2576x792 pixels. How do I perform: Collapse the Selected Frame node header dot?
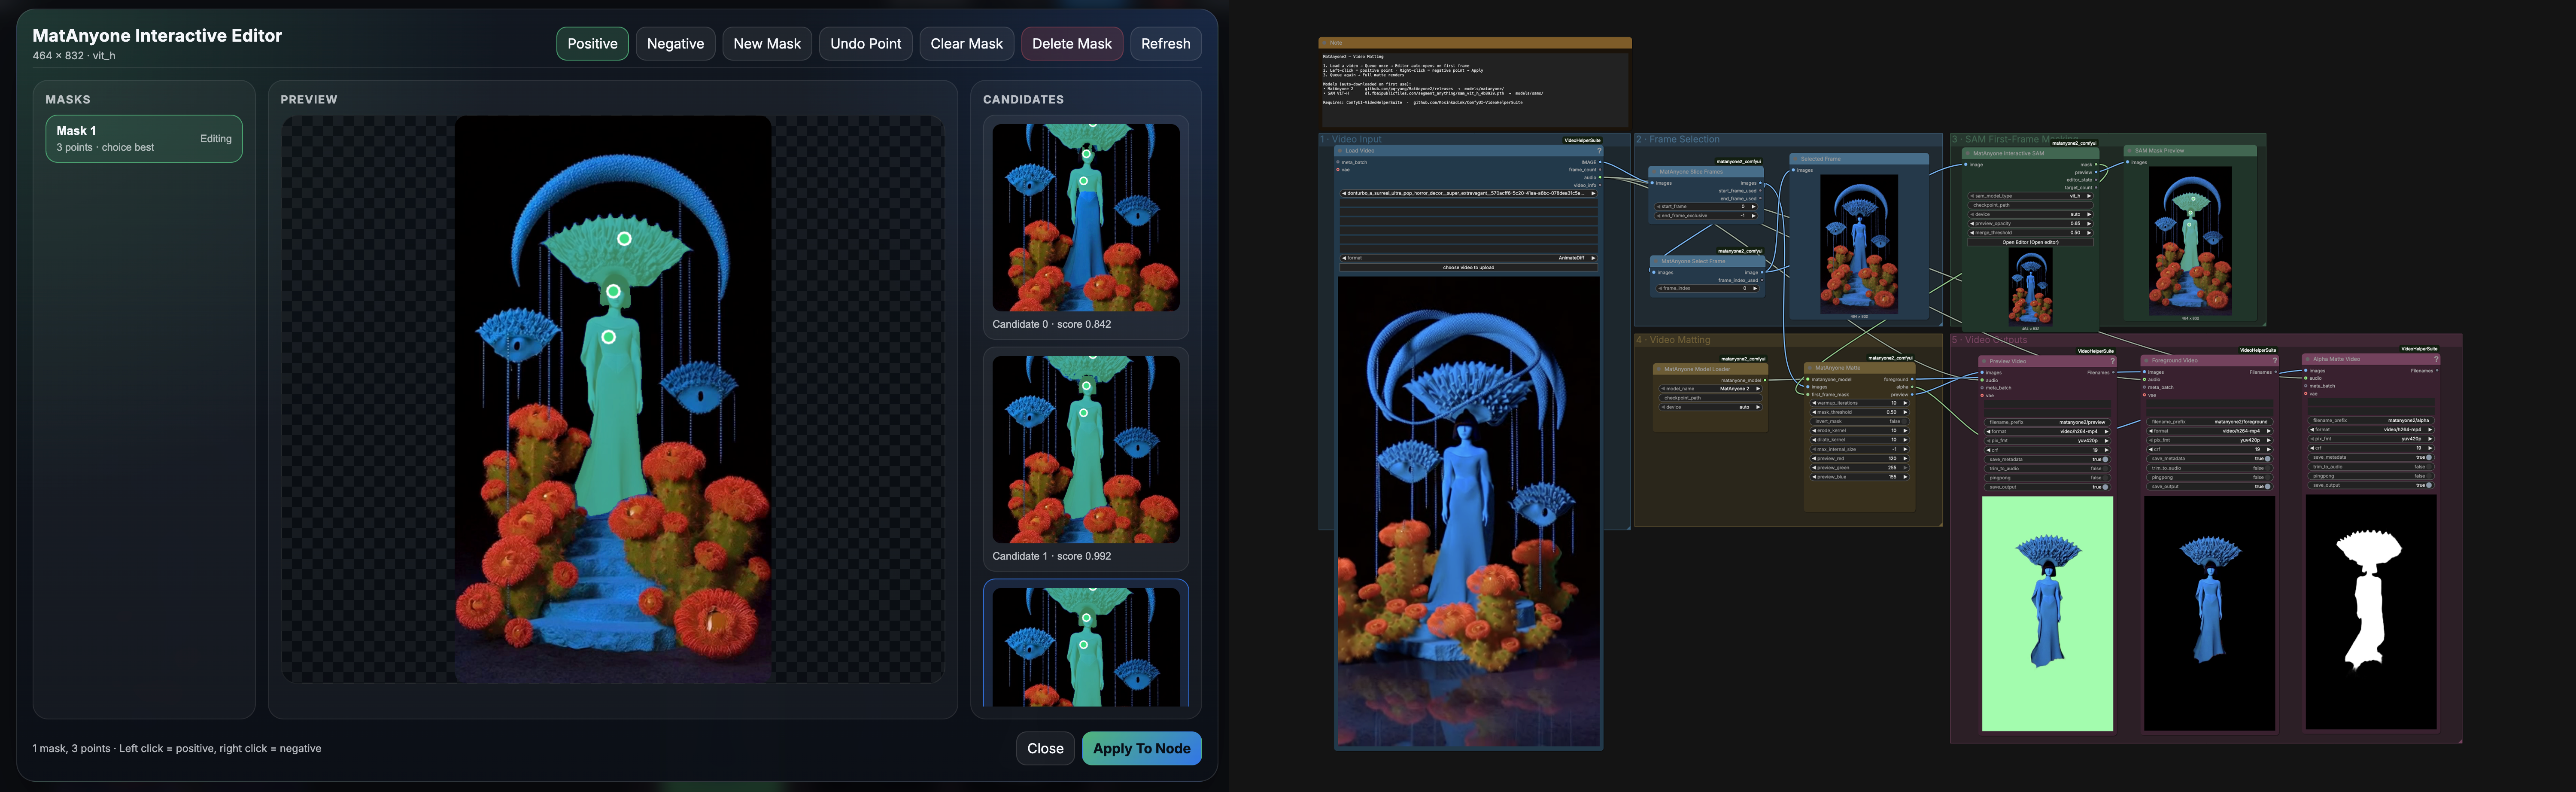(x=1795, y=159)
